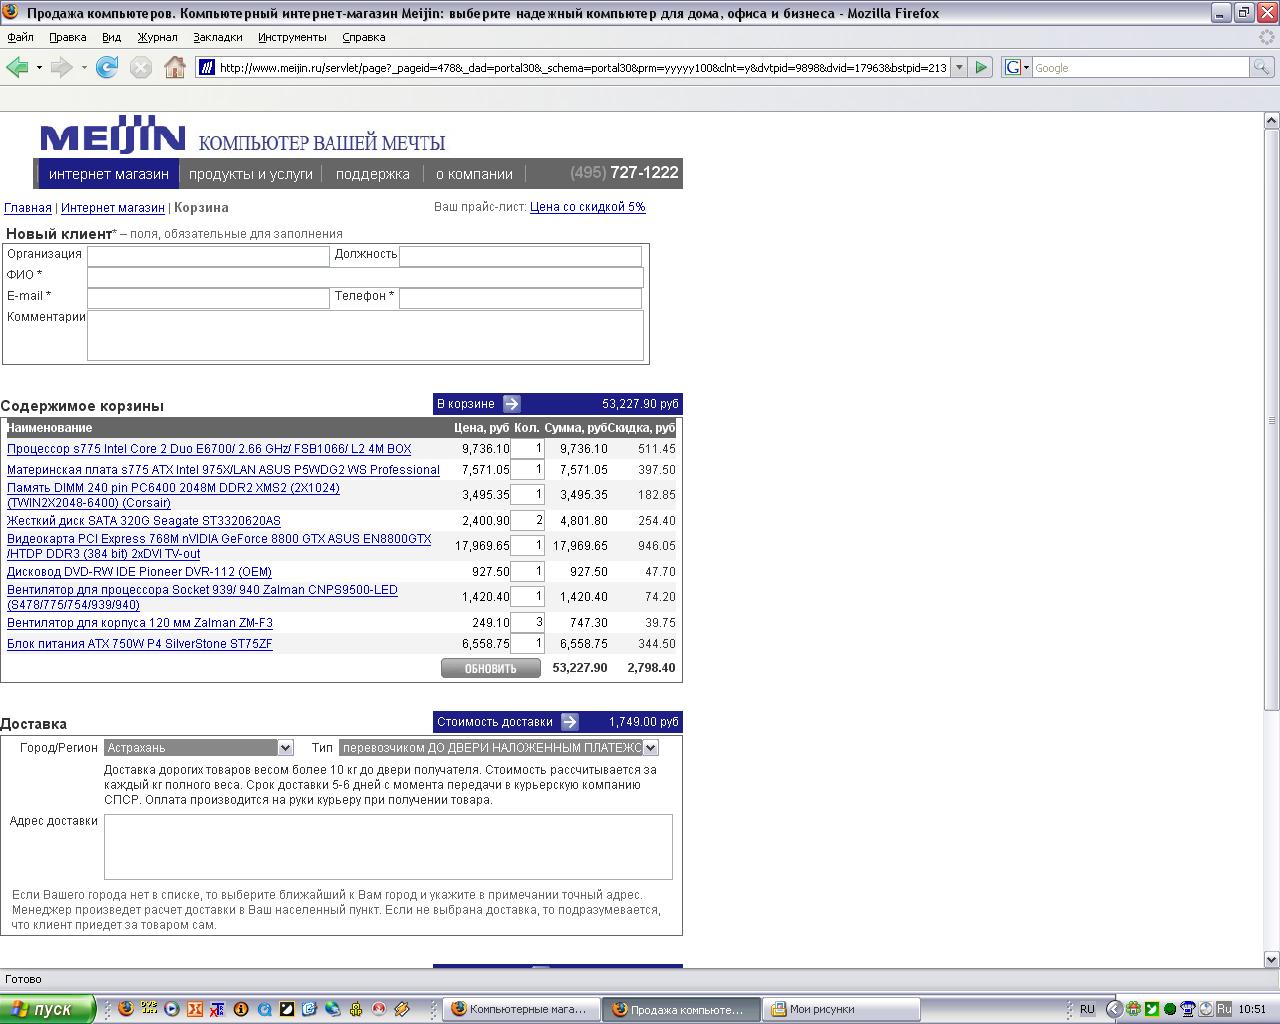
Task: Click the RU language indicator on taskbar
Action: tap(1087, 1009)
